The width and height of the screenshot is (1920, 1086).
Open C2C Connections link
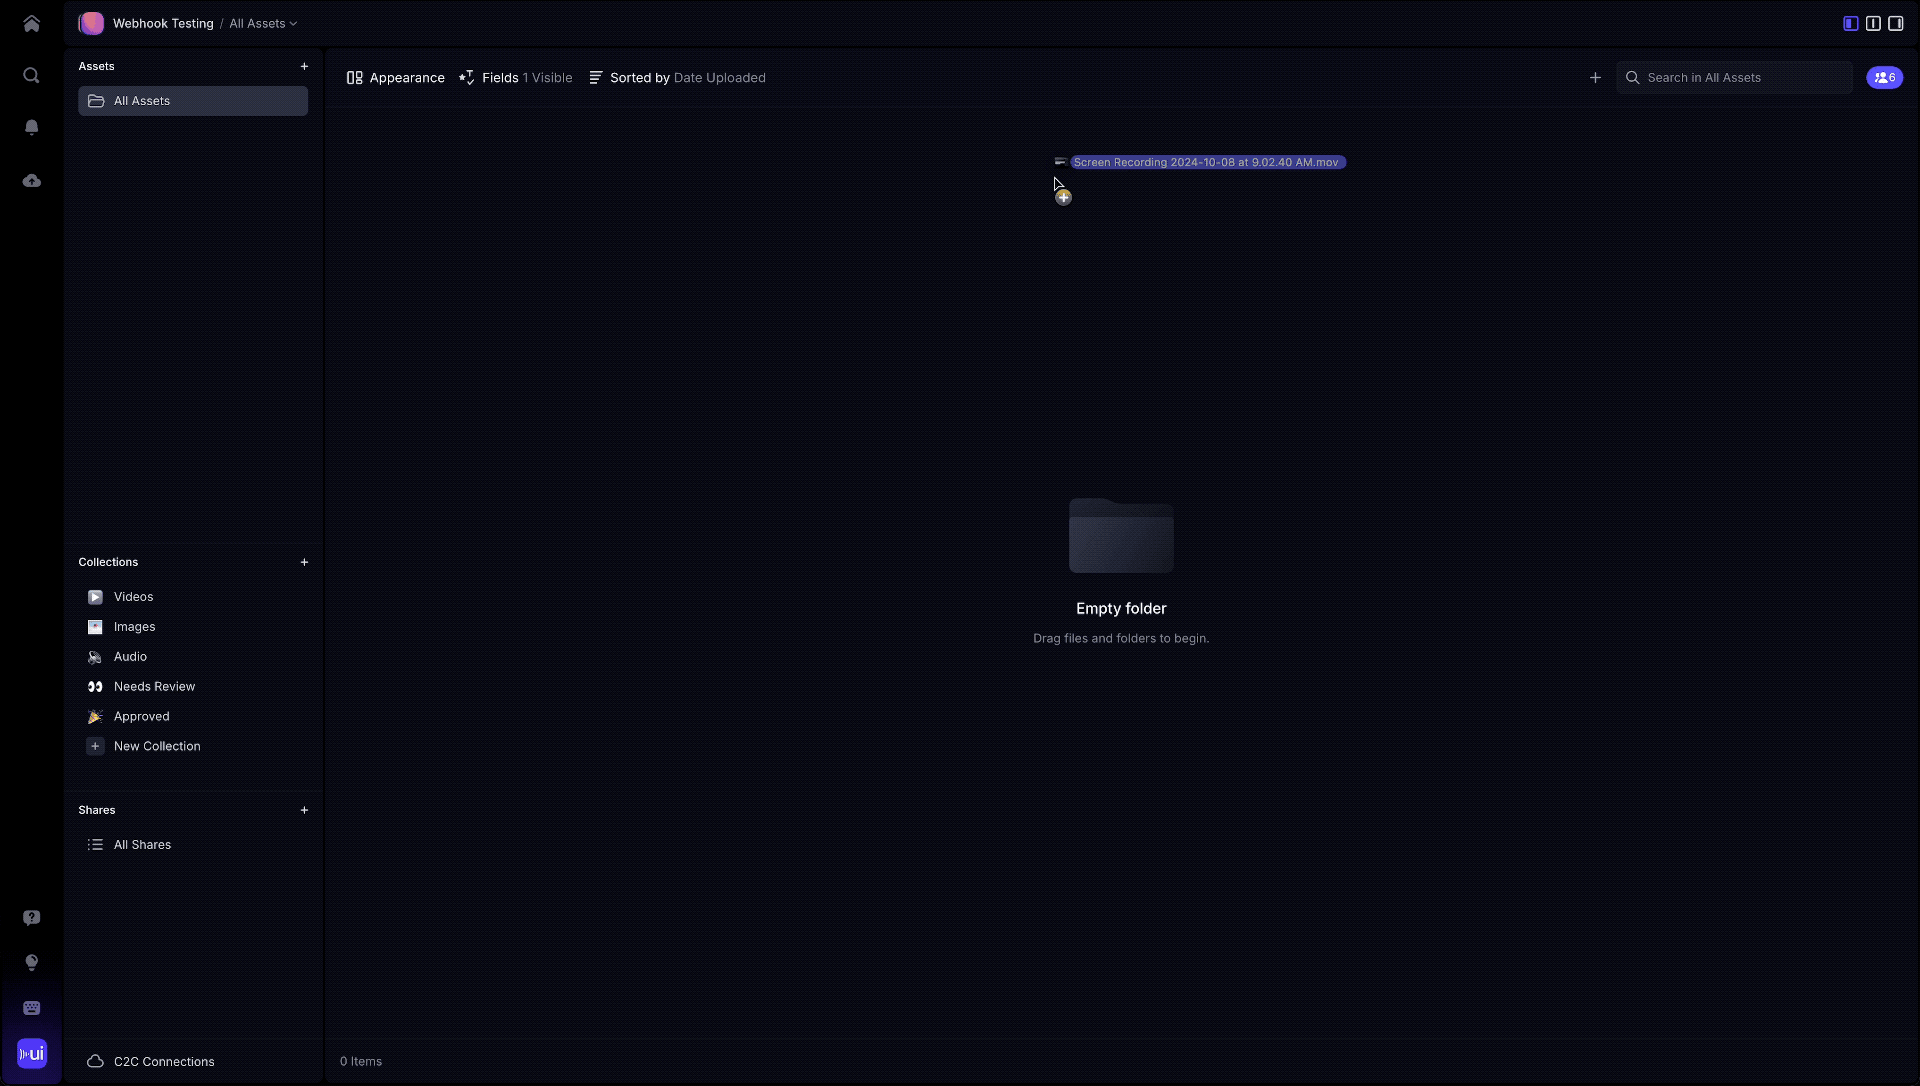click(x=163, y=1062)
